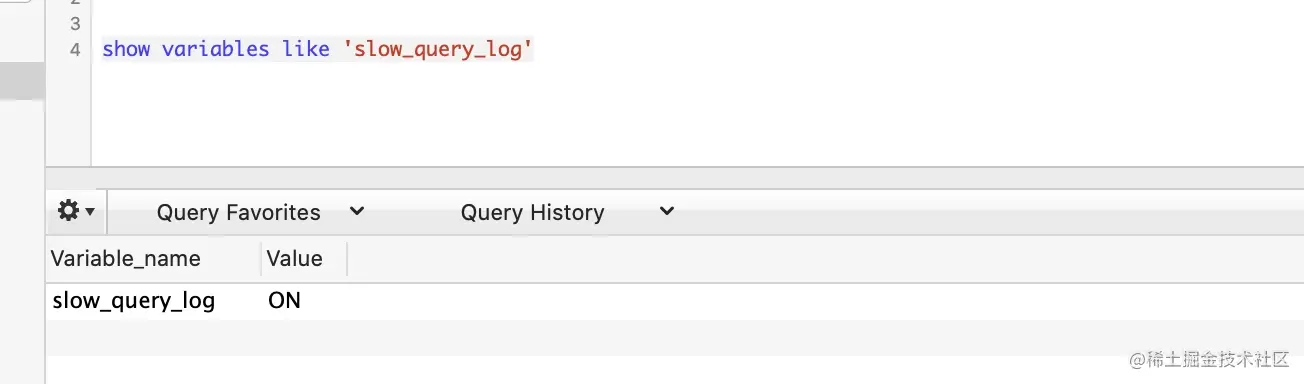
Task: Click the 'show' keyword in the query
Action: click(x=127, y=49)
